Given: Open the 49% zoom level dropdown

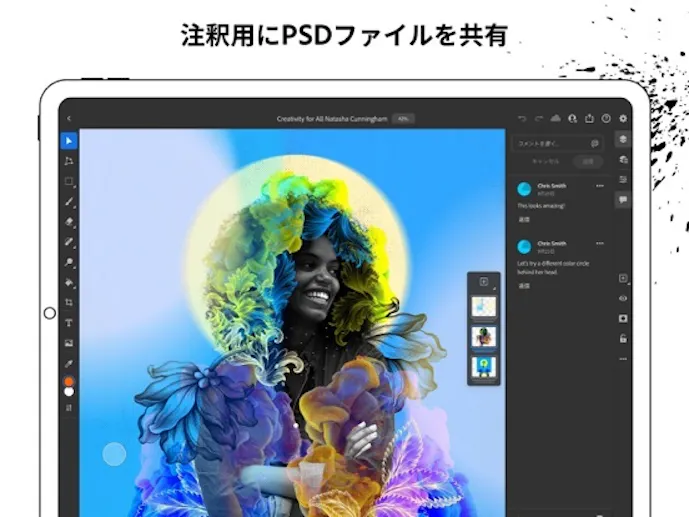Looking at the screenshot, I should coord(403,119).
